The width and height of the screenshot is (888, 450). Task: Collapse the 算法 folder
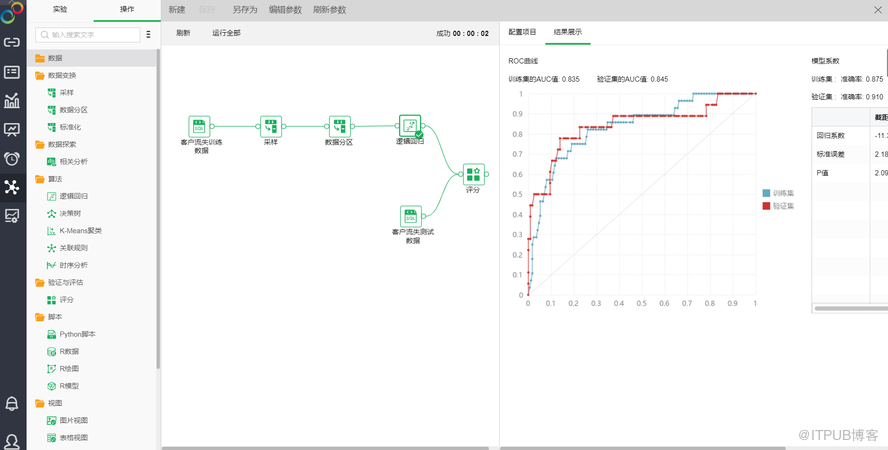(x=40, y=179)
